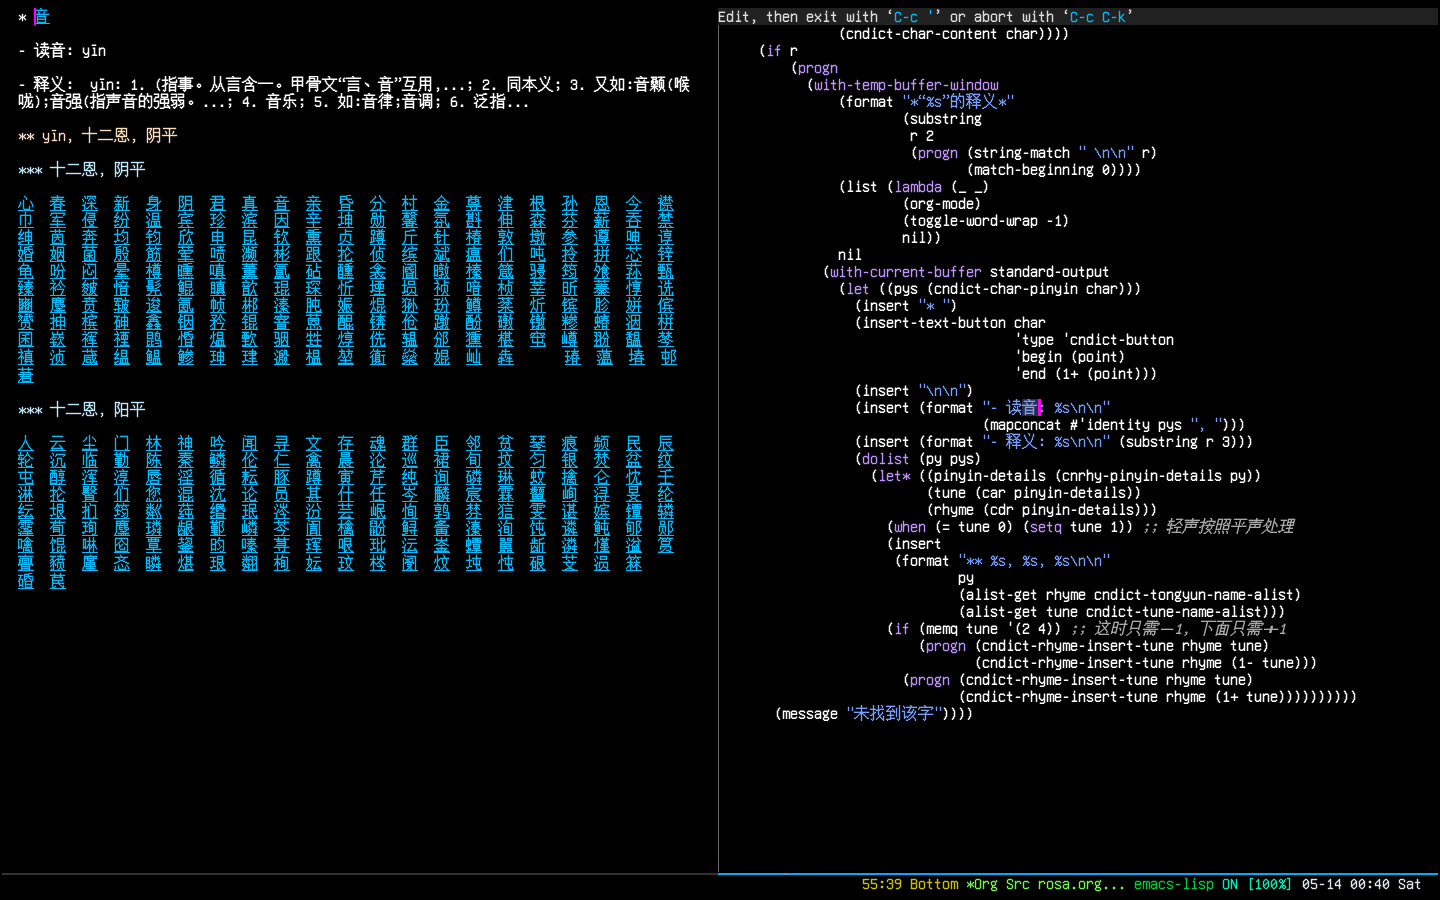Open character 亲 in the 阴平 grid

point(314,203)
